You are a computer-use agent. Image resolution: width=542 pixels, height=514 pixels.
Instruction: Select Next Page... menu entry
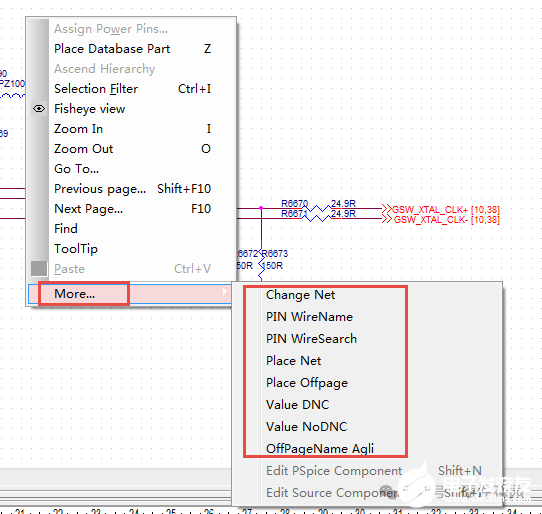[131, 209]
